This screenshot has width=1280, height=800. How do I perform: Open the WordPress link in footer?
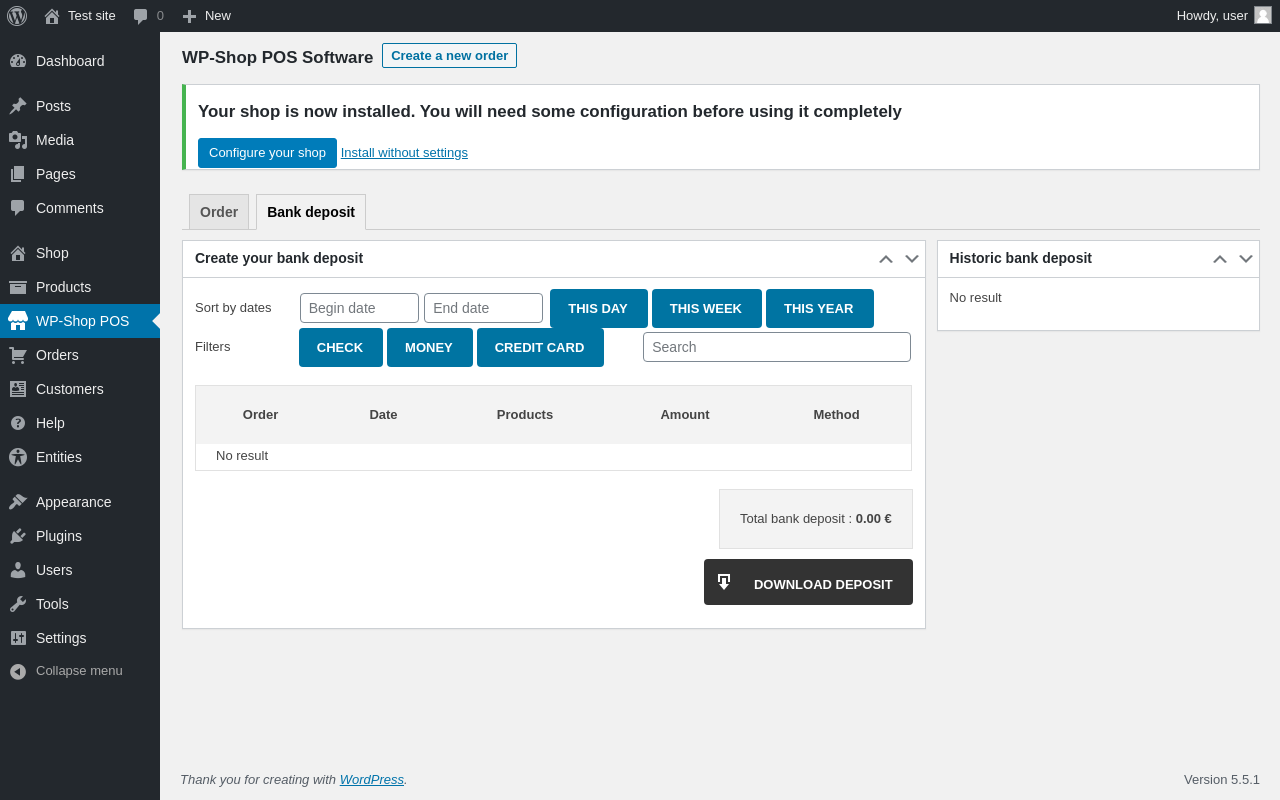click(372, 779)
